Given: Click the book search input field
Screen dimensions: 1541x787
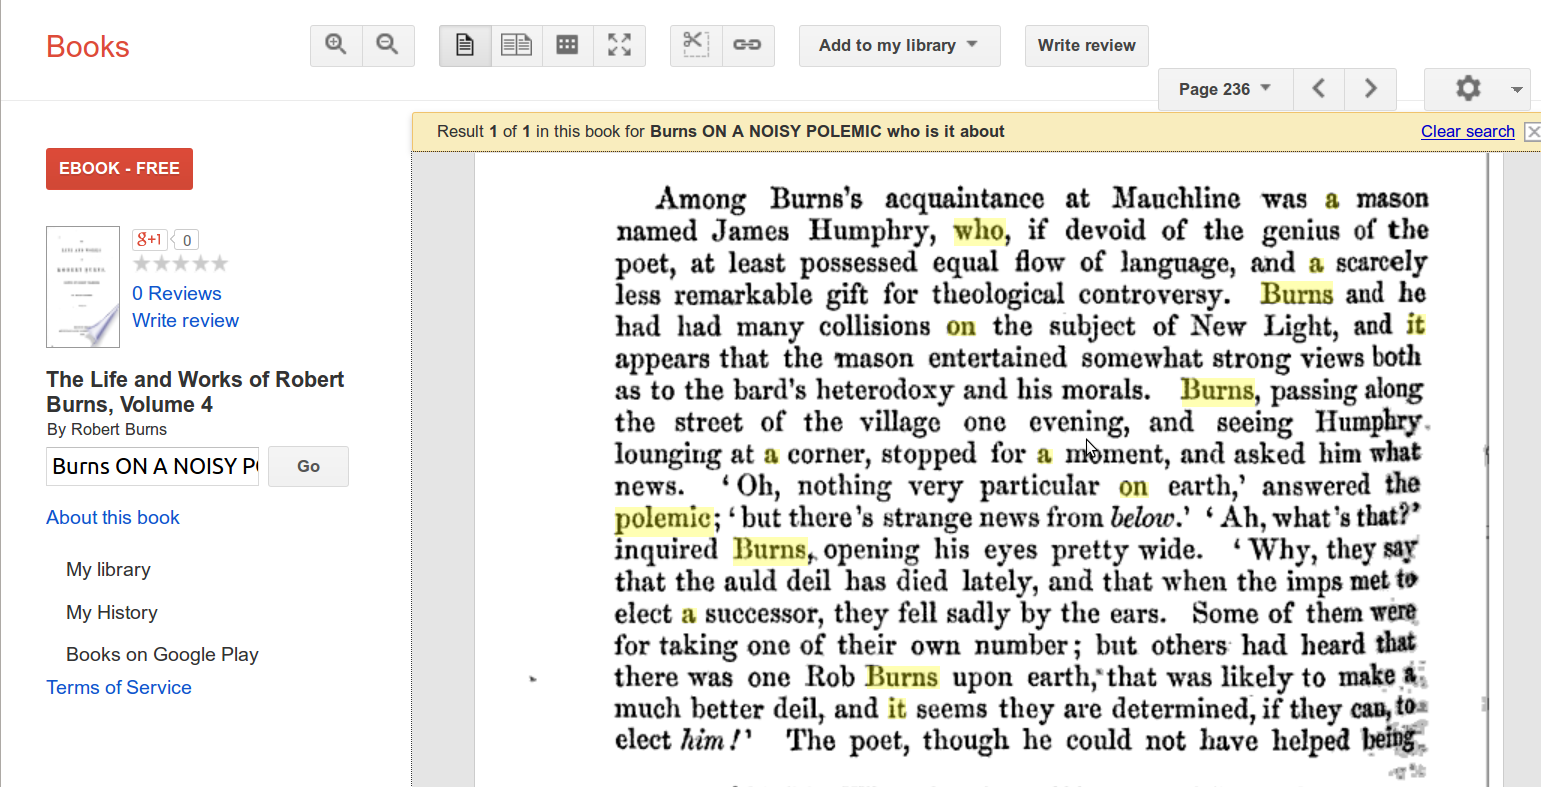Looking at the screenshot, I should click(x=152, y=466).
